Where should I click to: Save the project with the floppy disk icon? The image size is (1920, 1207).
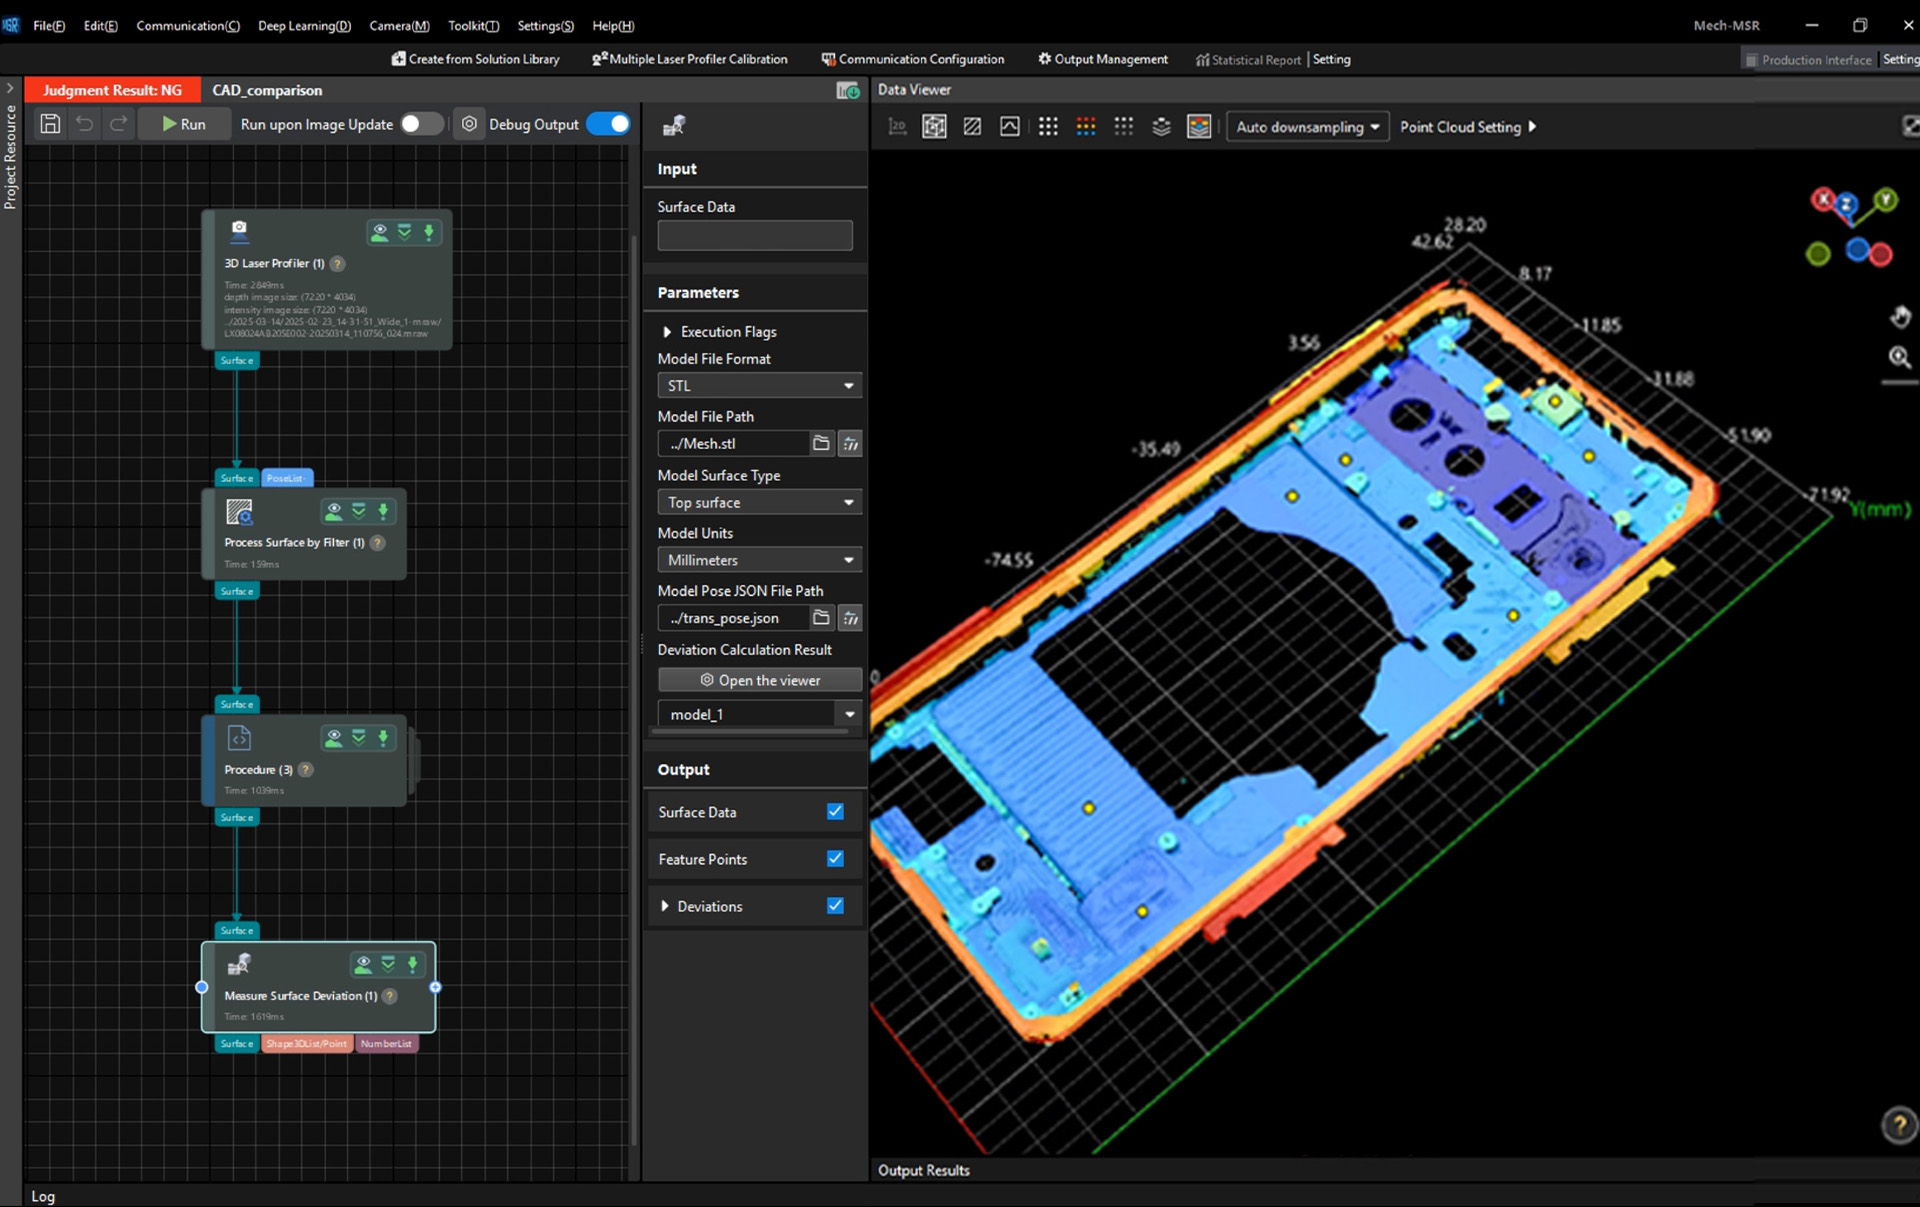click(x=50, y=124)
